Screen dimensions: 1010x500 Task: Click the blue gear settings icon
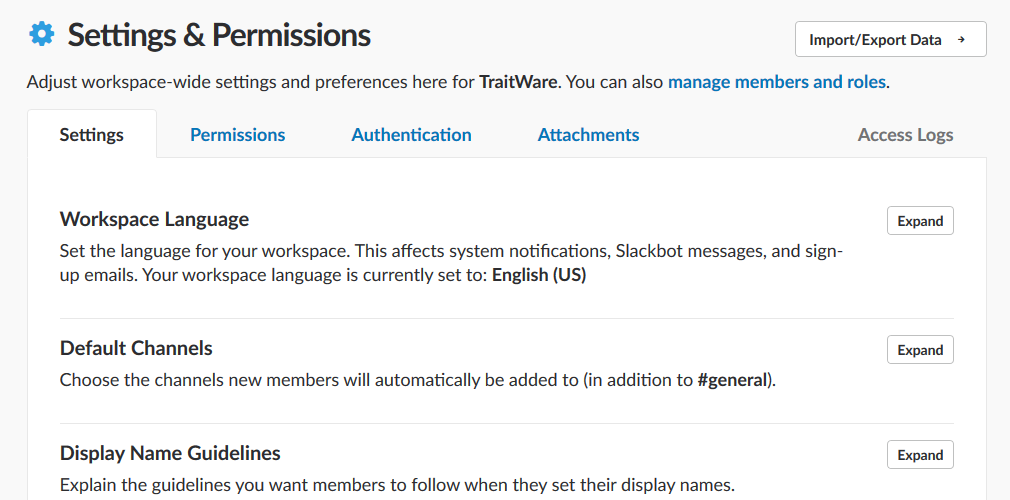[42, 34]
